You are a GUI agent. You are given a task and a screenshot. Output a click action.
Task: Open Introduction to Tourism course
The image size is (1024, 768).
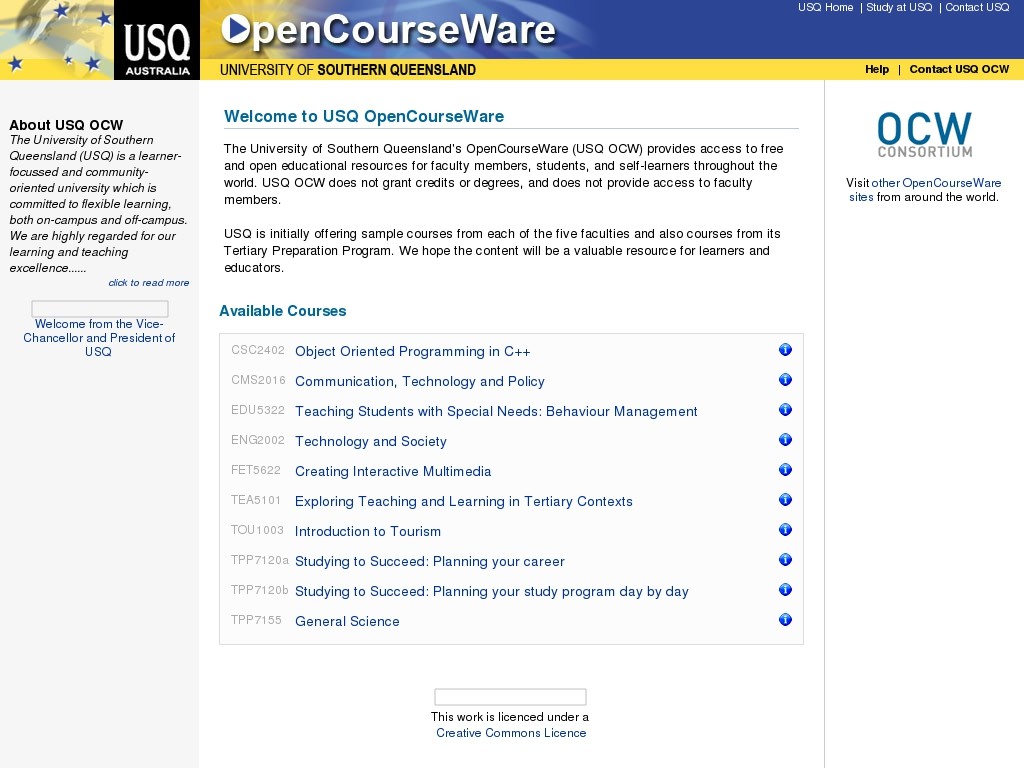(x=368, y=532)
